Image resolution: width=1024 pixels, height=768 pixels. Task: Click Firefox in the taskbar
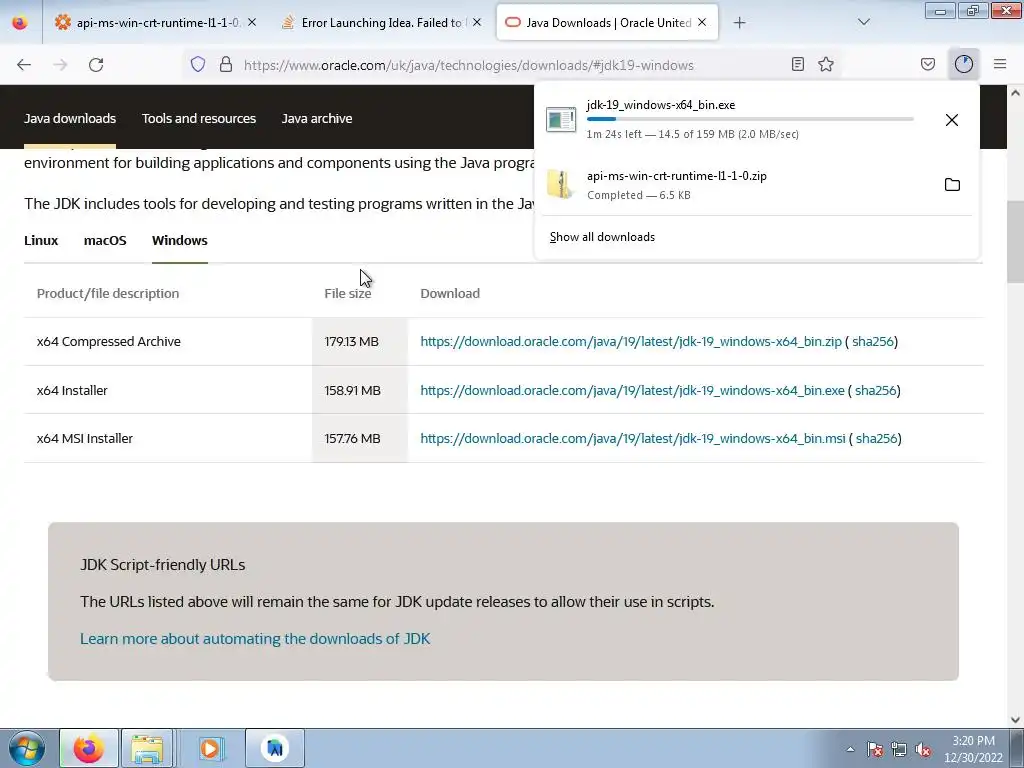(89, 748)
